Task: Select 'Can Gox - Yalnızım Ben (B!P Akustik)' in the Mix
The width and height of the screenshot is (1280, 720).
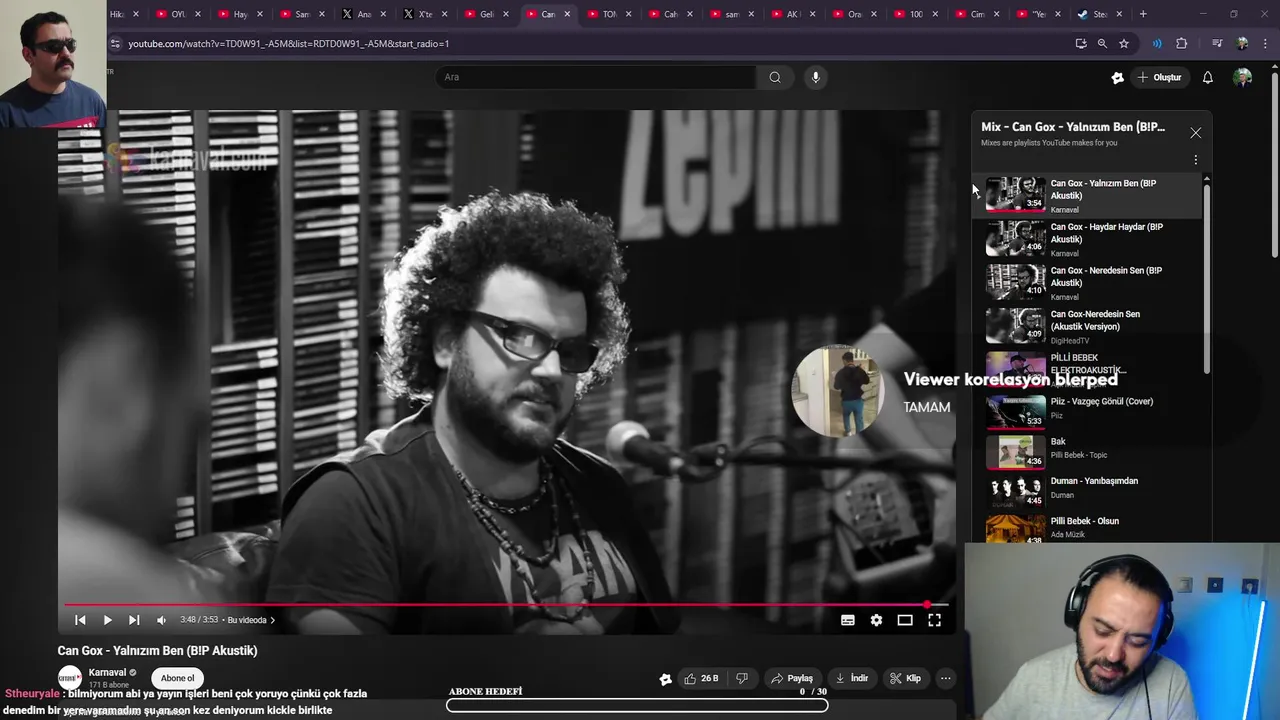Action: coord(1090,196)
